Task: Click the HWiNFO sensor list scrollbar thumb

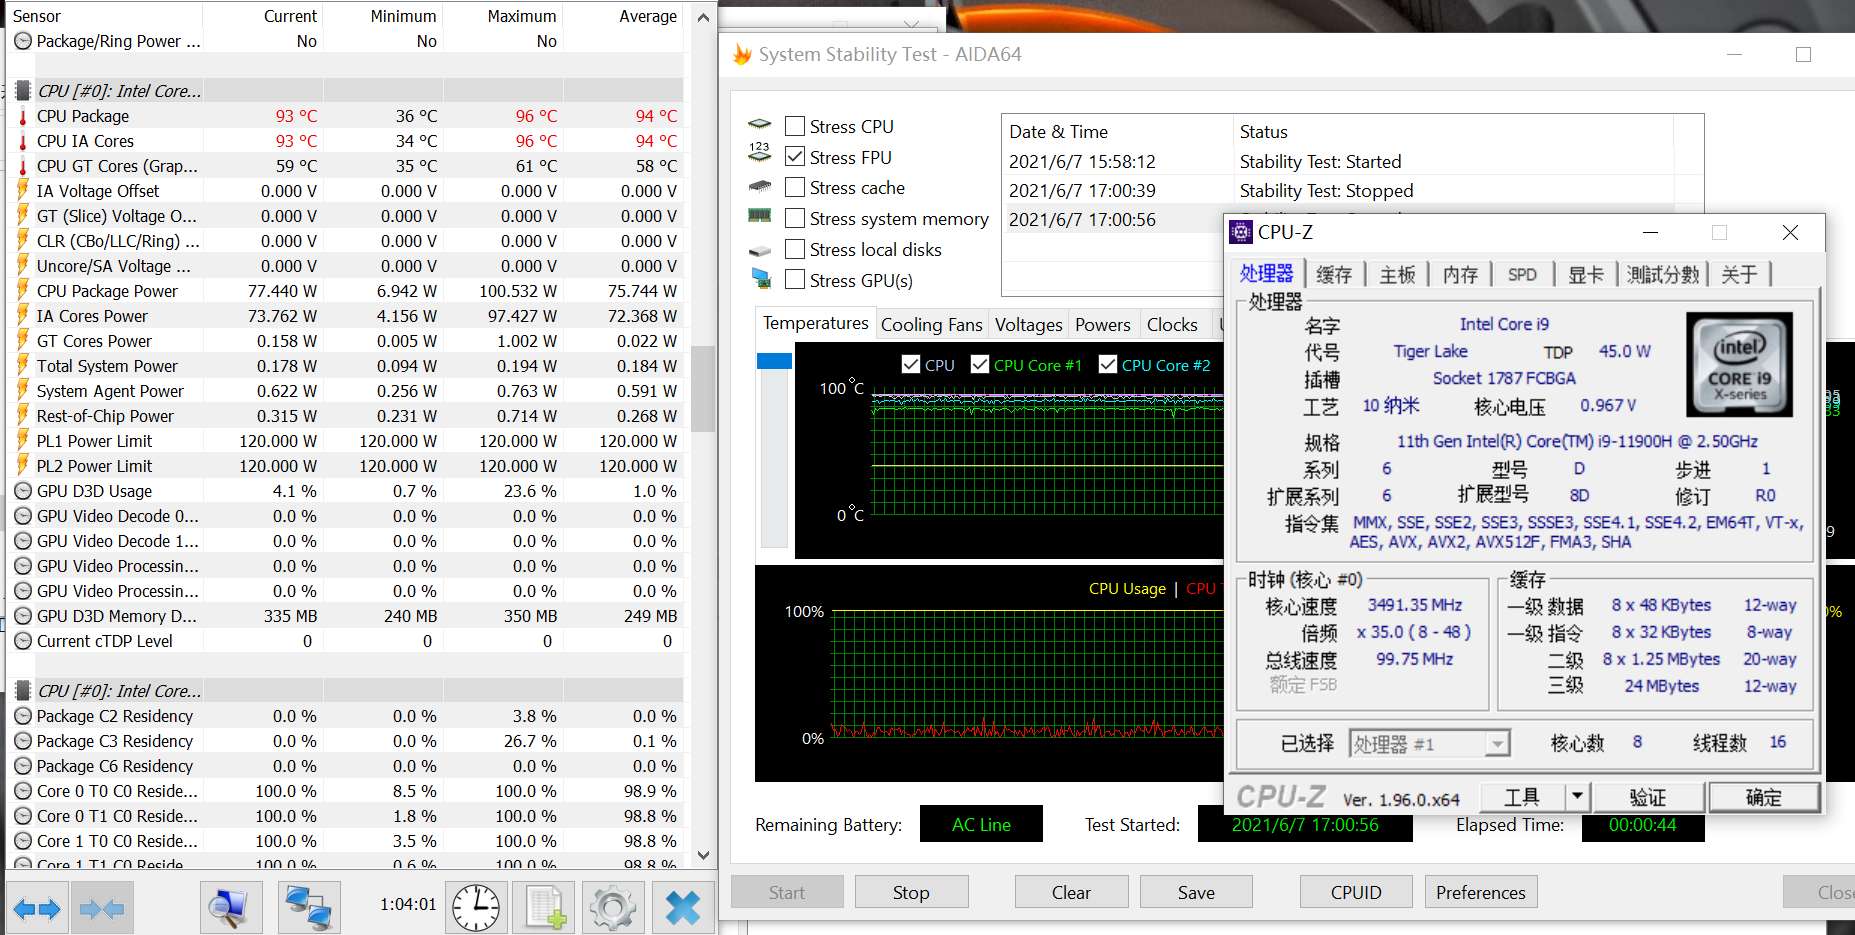Action: click(703, 389)
